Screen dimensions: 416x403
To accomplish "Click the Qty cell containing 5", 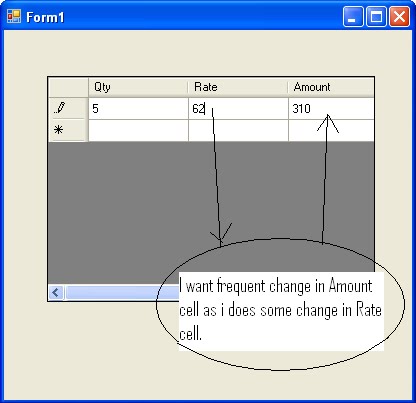I will 138,109.
